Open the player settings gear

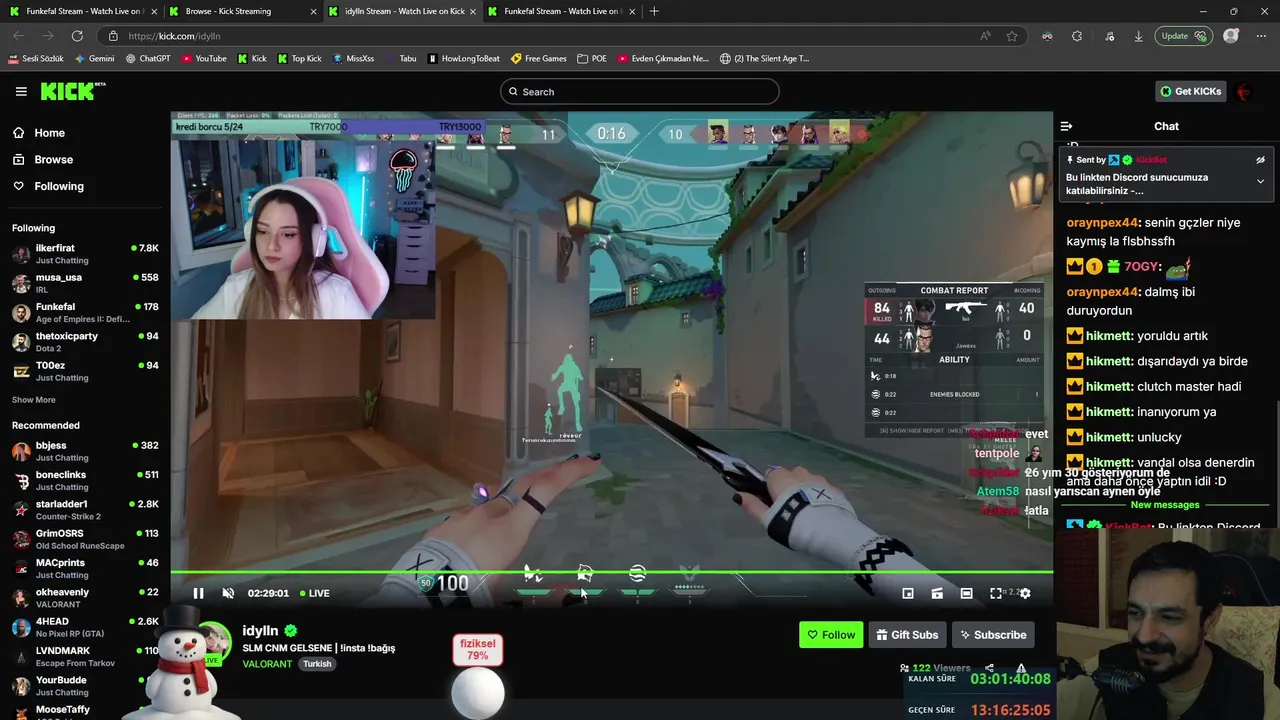tap(1025, 593)
